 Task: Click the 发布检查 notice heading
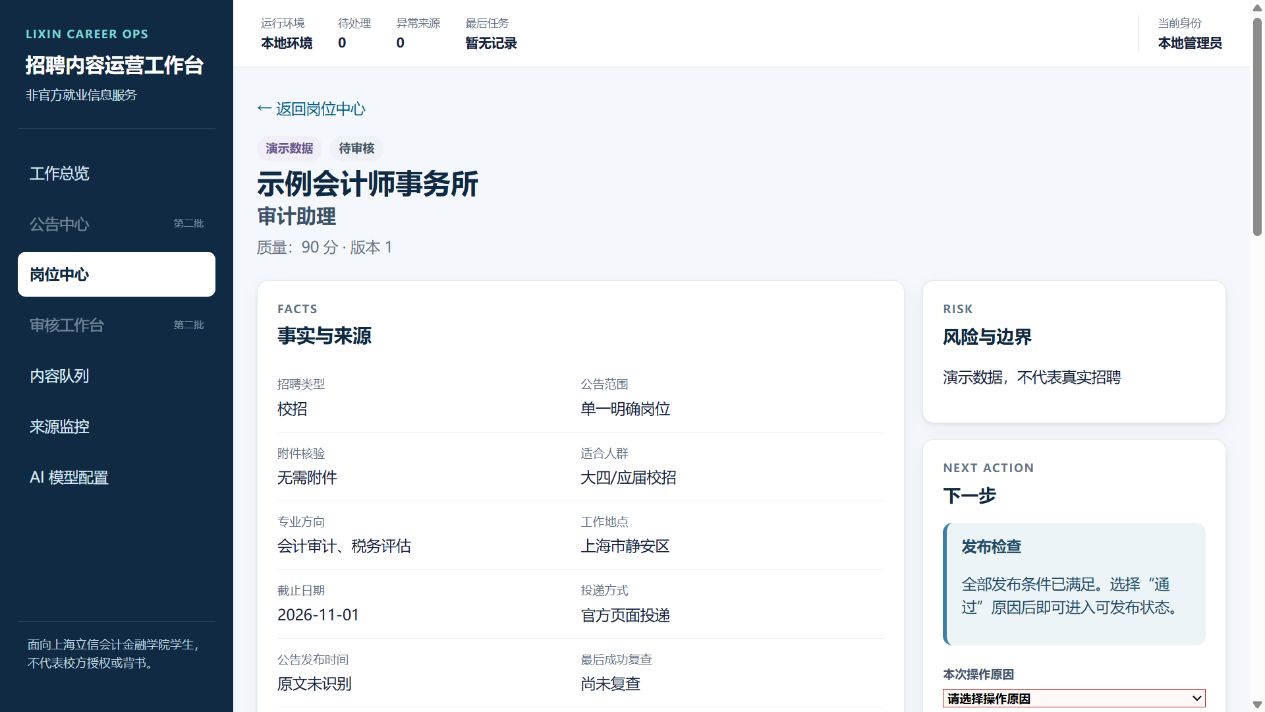click(x=992, y=547)
